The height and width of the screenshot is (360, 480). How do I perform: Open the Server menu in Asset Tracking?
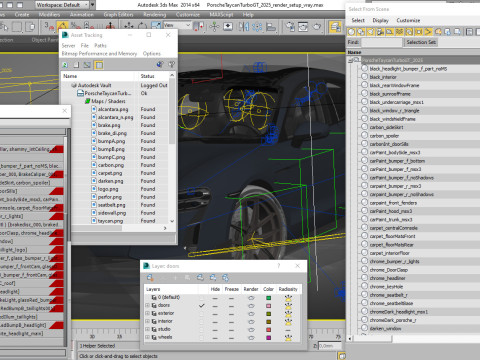click(x=68, y=46)
